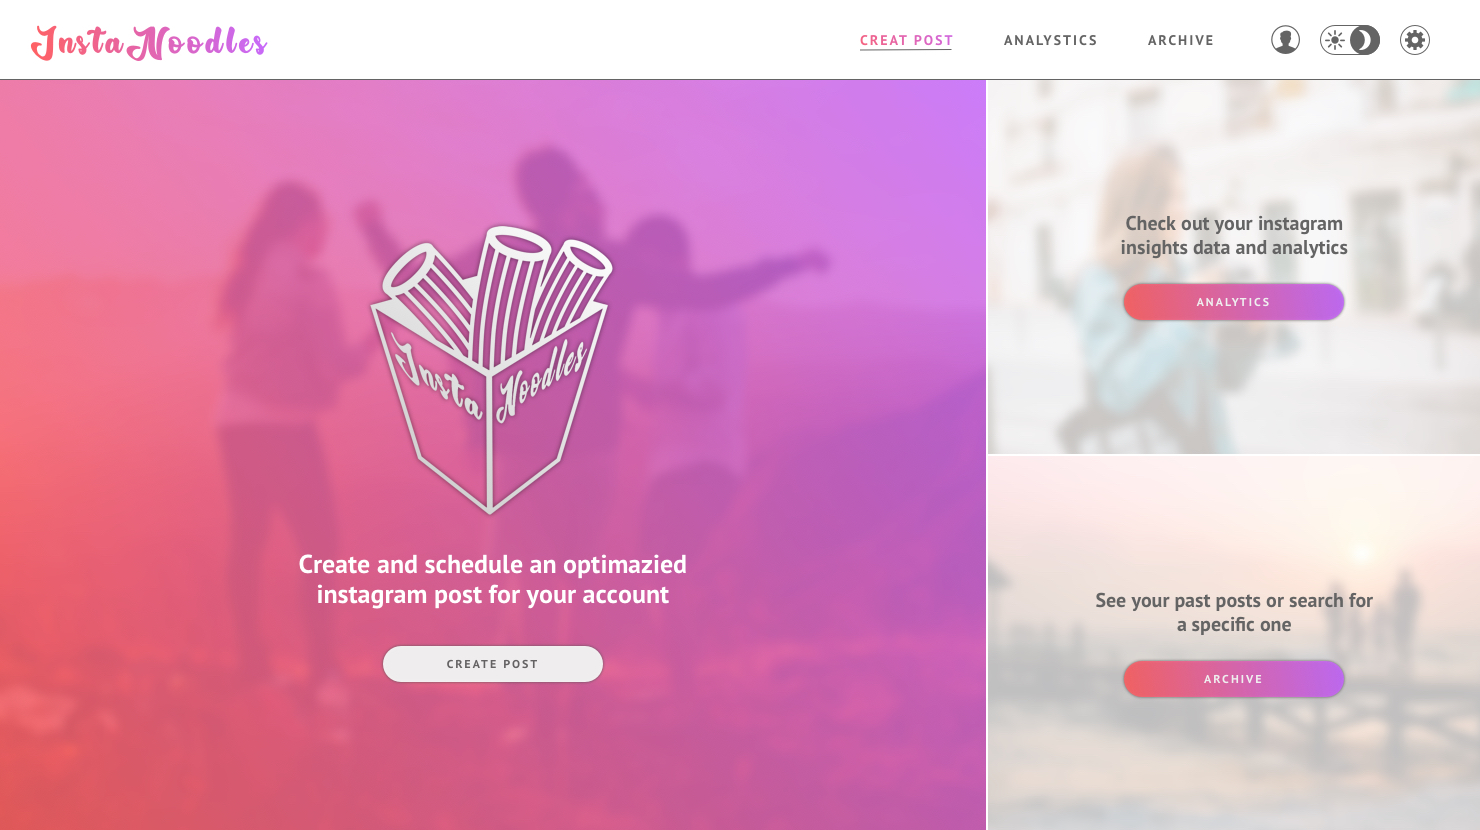
Task: Click the sun icon for light mode
Action: point(1335,40)
